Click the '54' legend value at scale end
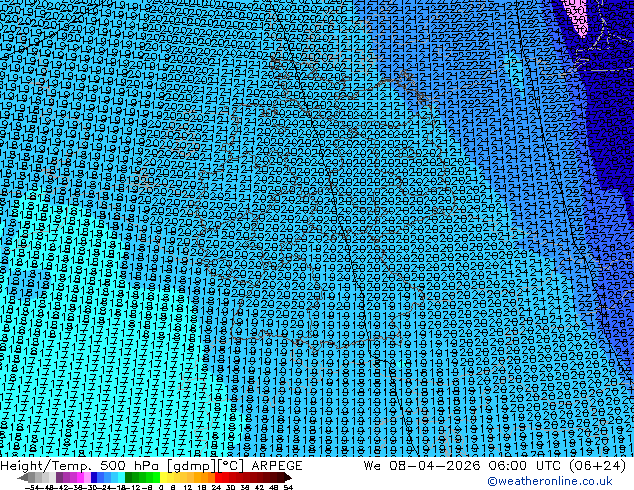Image resolution: width=634 pixels, height=490 pixels. coord(288,488)
